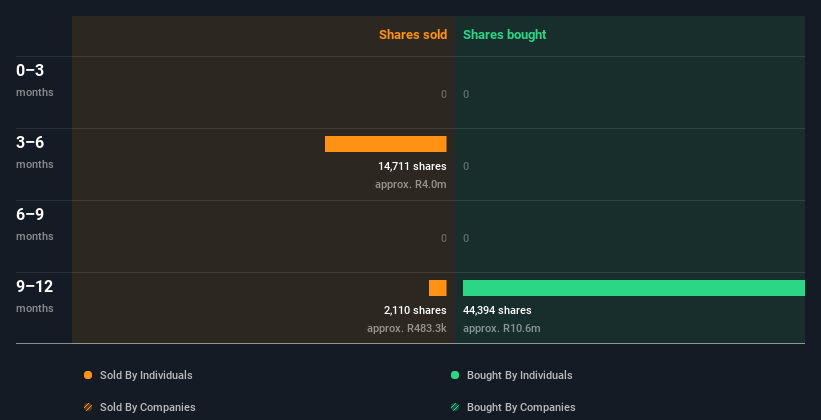Click the approx. R483.3k amount
The image size is (821, 420).
[x=407, y=328]
